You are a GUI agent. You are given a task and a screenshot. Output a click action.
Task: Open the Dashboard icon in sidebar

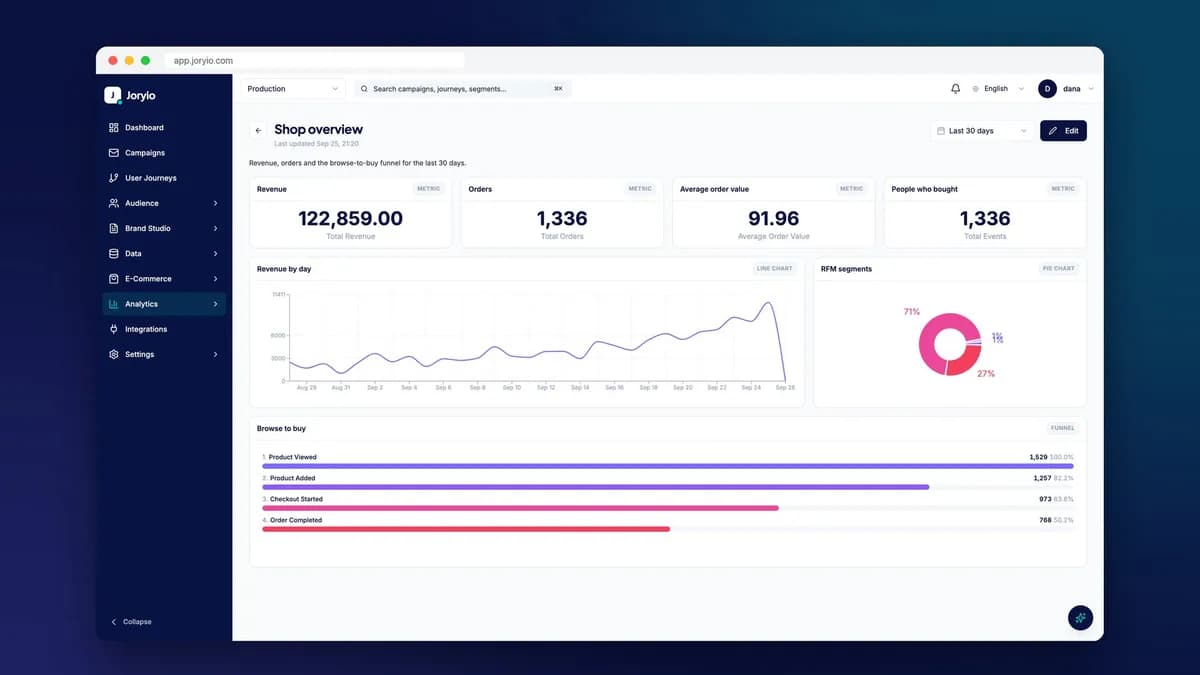point(114,128)
